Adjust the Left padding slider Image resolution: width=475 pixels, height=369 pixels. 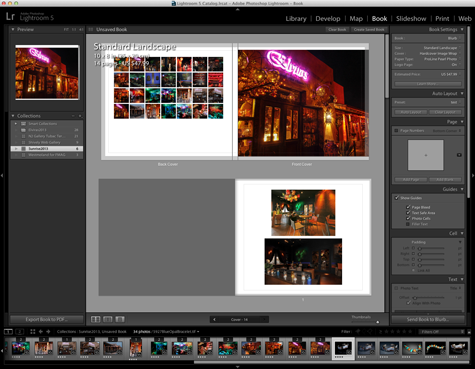[x=420, y=248]
